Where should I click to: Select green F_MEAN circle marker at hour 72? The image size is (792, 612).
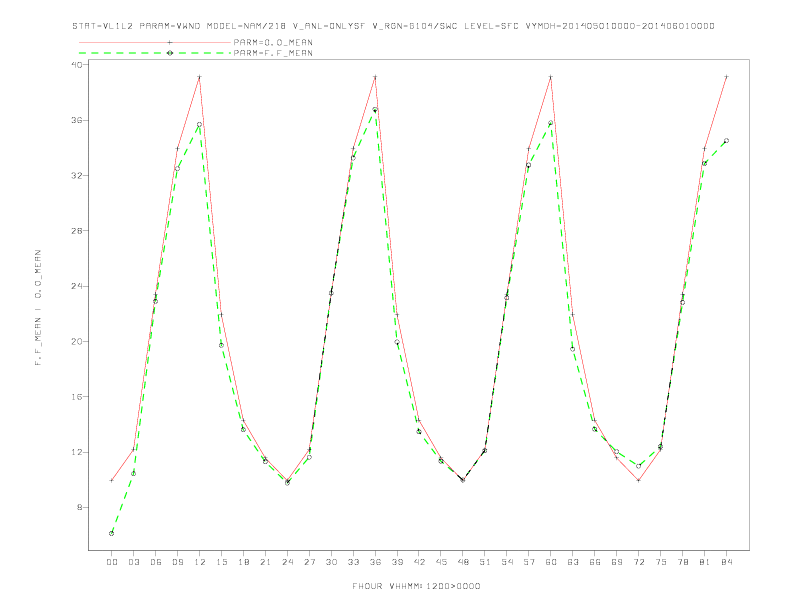(x=639, y=466)
